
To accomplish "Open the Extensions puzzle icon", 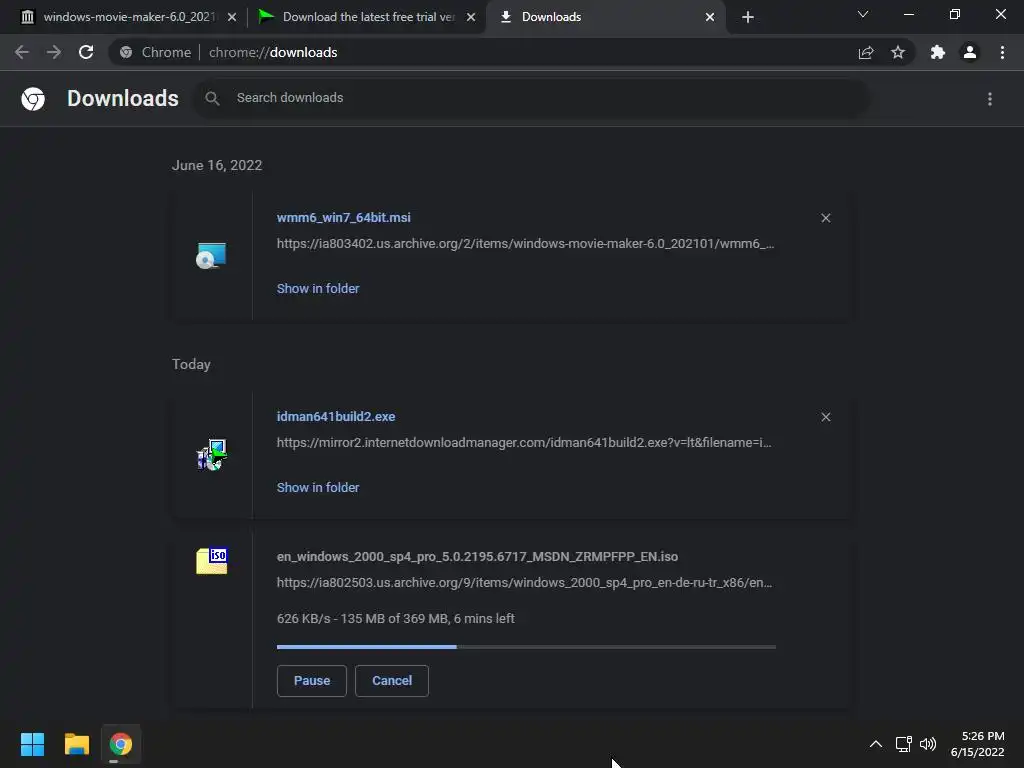I will (938, 52).
